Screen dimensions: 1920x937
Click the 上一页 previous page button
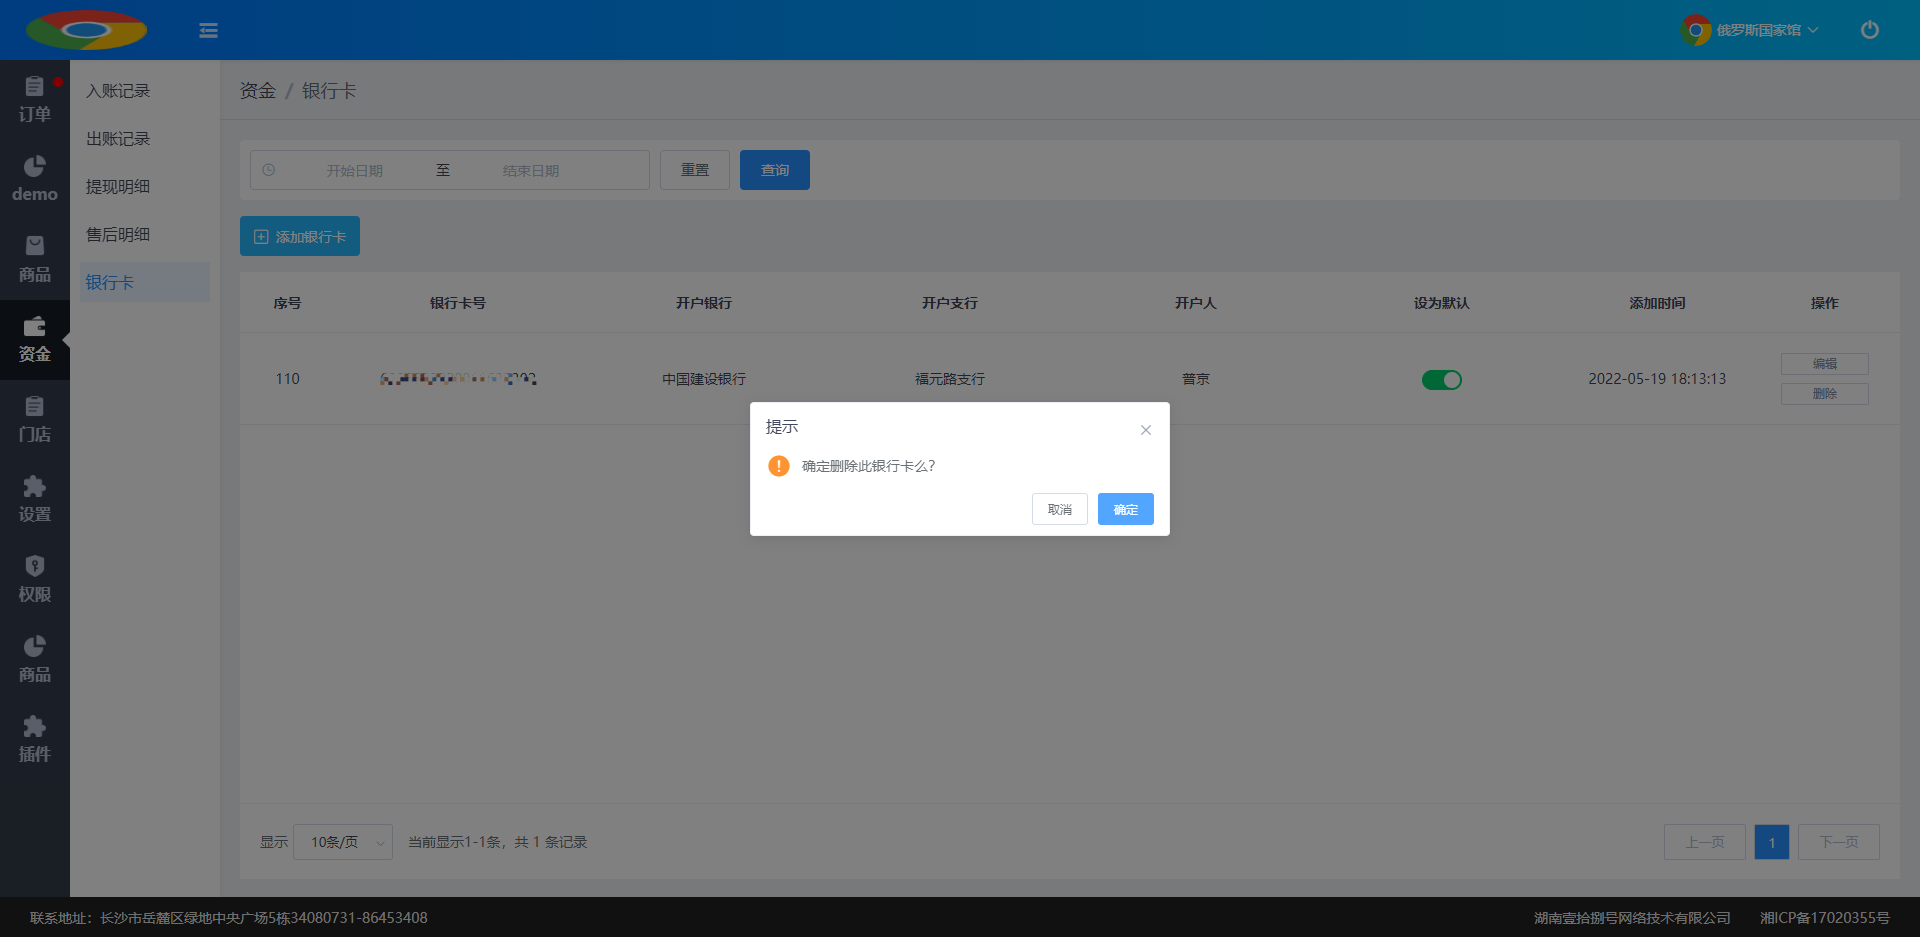tap(1705, 842)
